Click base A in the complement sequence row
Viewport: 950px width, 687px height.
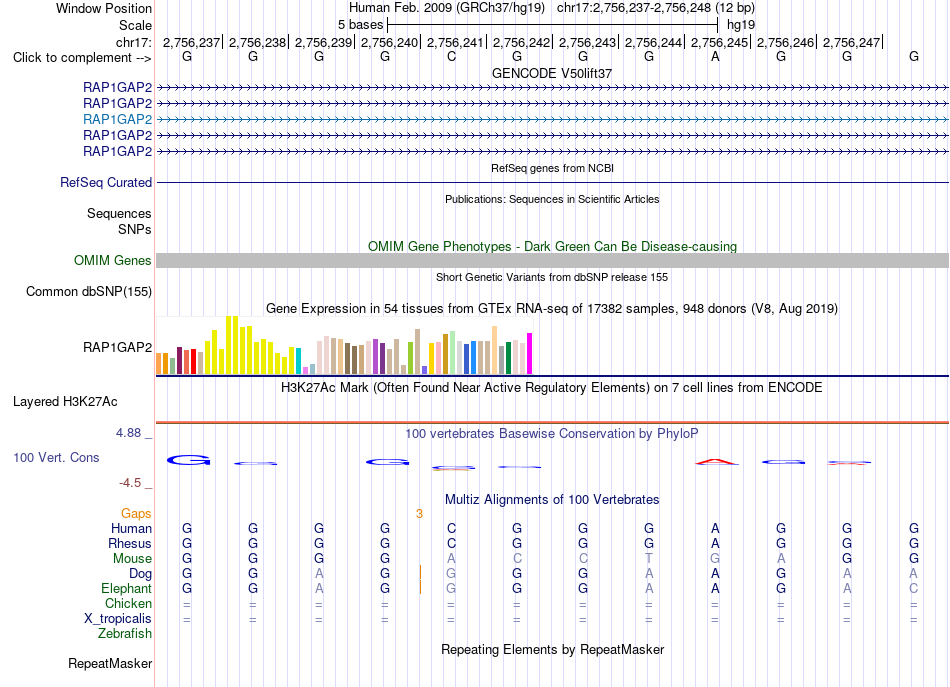[x=716, y=56]
